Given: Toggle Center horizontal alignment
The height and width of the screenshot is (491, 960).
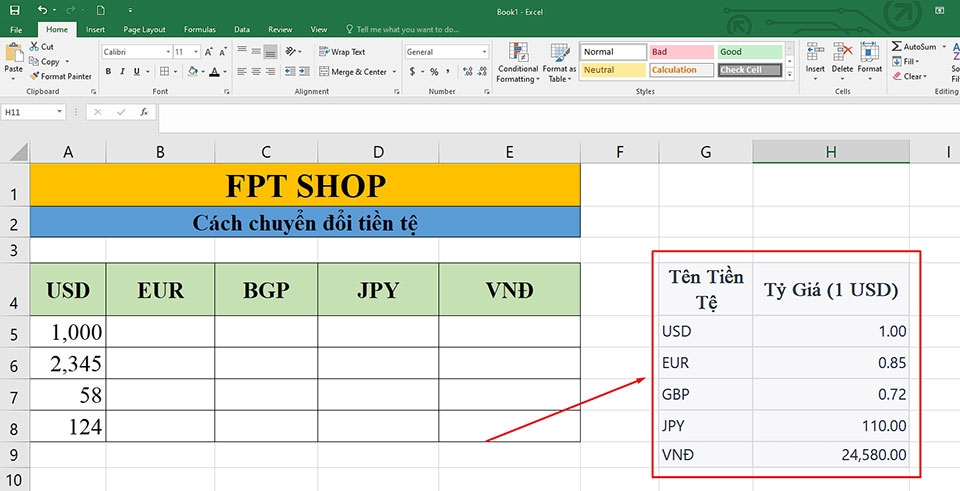Looking at the screenshot, I should (256, 72).
